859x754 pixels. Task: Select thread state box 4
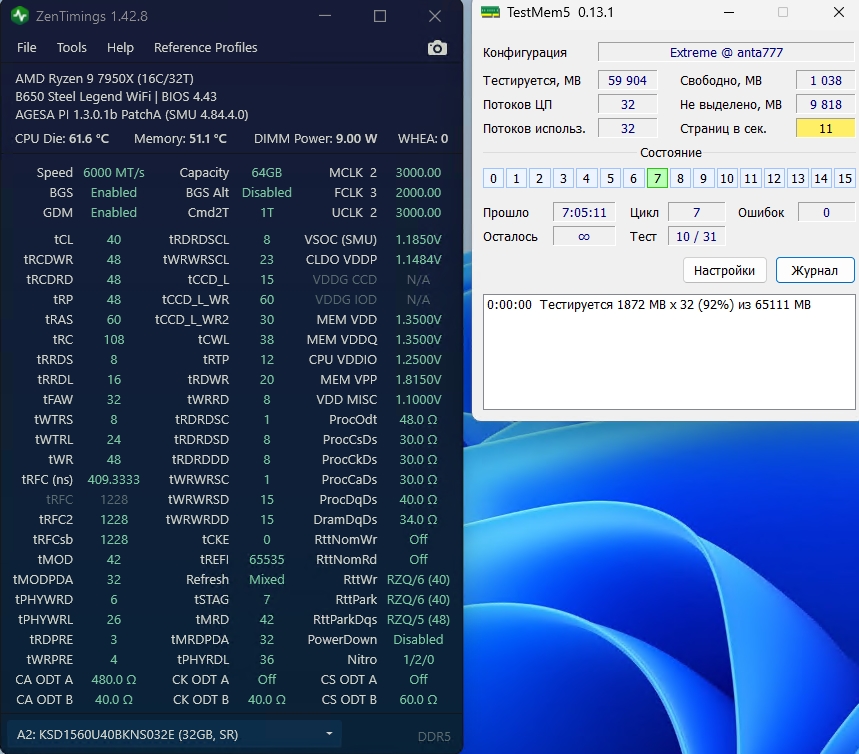click(586, 179)
